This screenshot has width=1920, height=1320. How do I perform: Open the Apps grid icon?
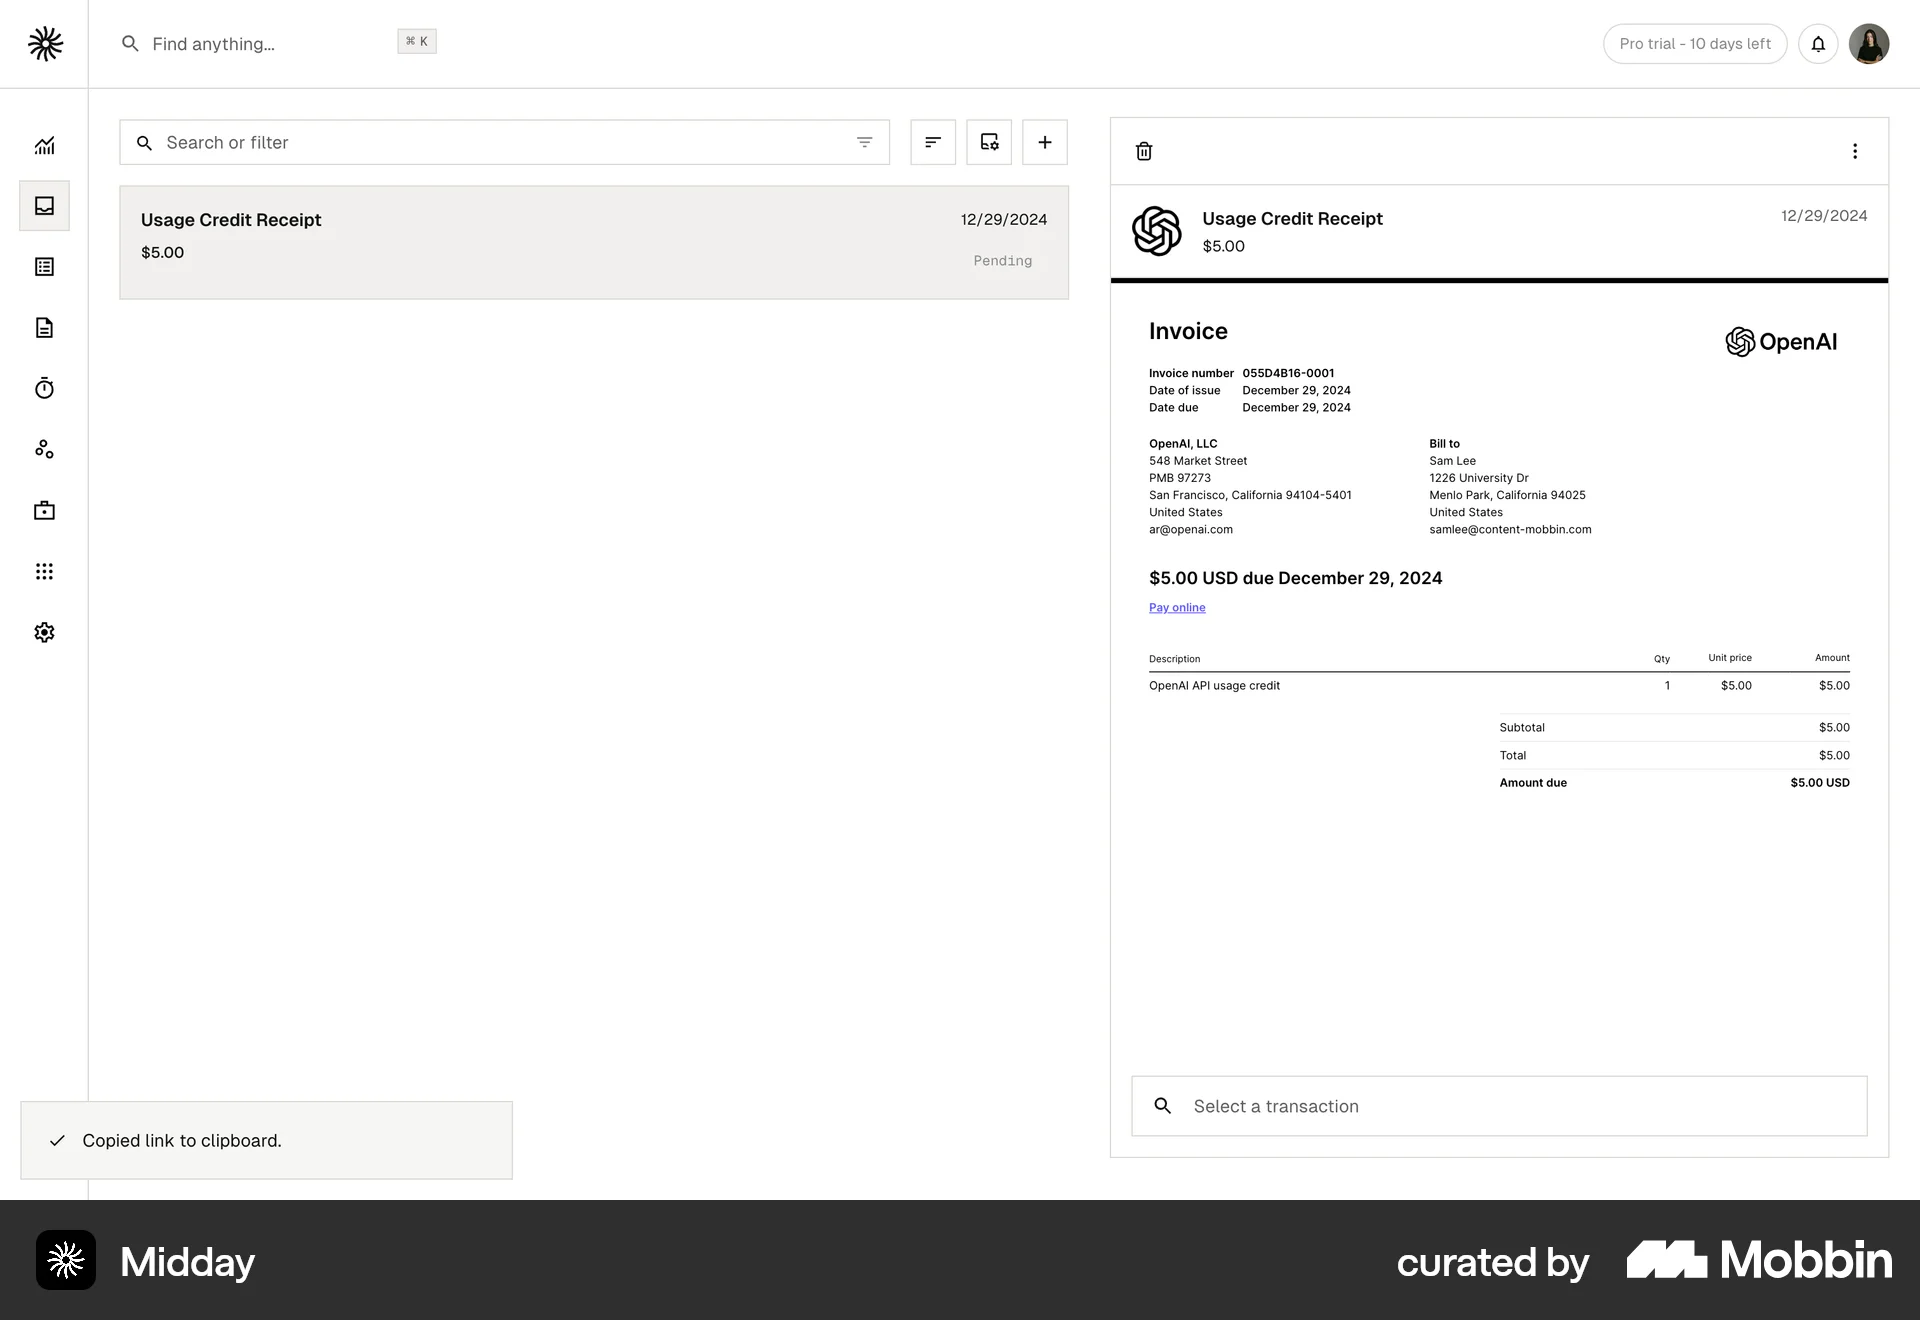coord(44,571)
